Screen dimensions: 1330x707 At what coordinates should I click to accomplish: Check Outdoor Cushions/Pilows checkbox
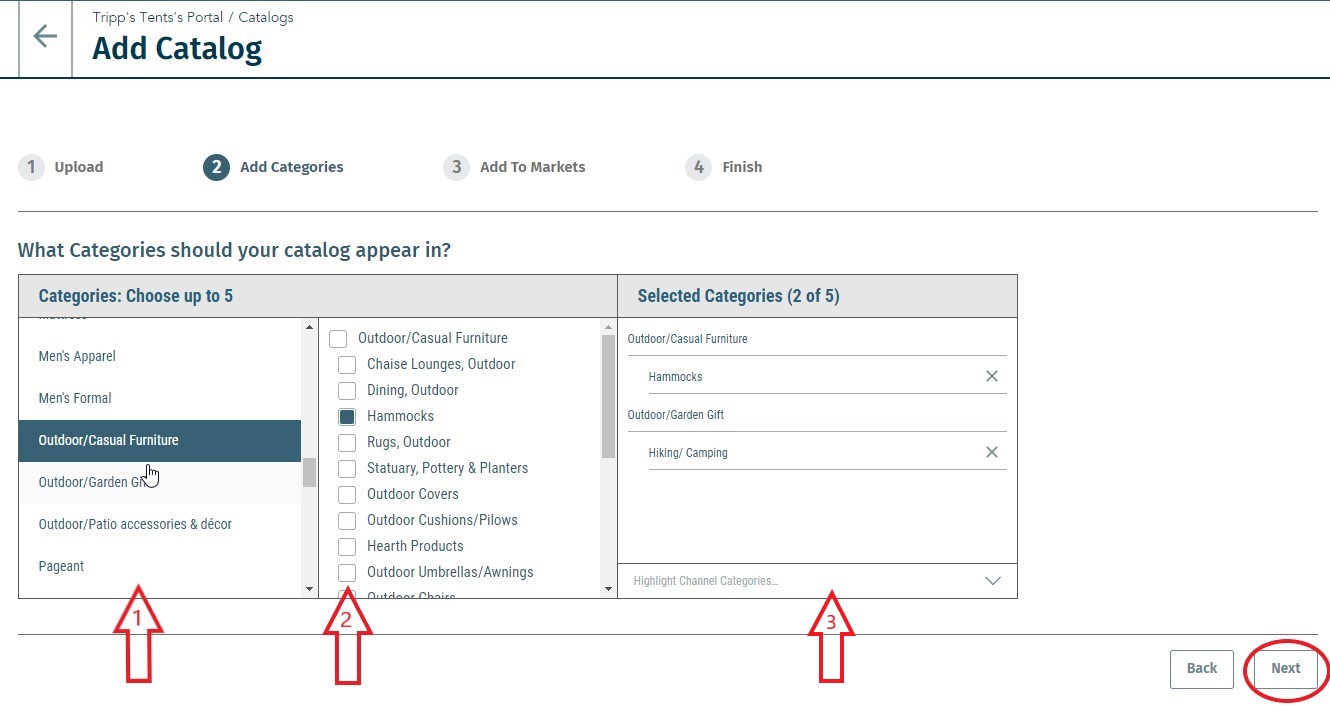tap(347, 520)
